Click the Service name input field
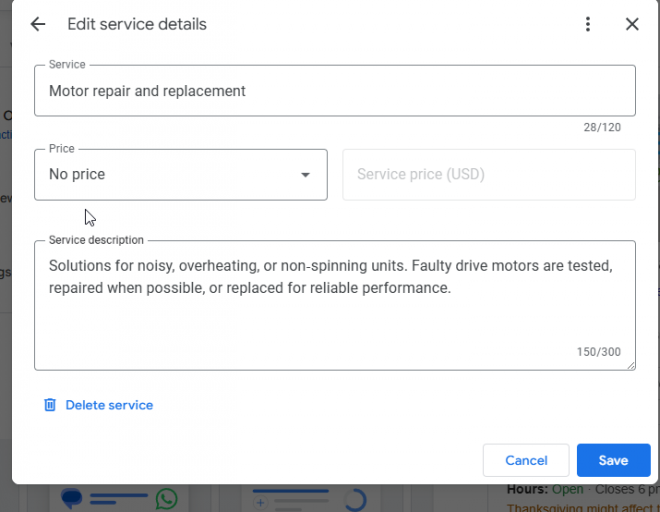 [335, 91]
